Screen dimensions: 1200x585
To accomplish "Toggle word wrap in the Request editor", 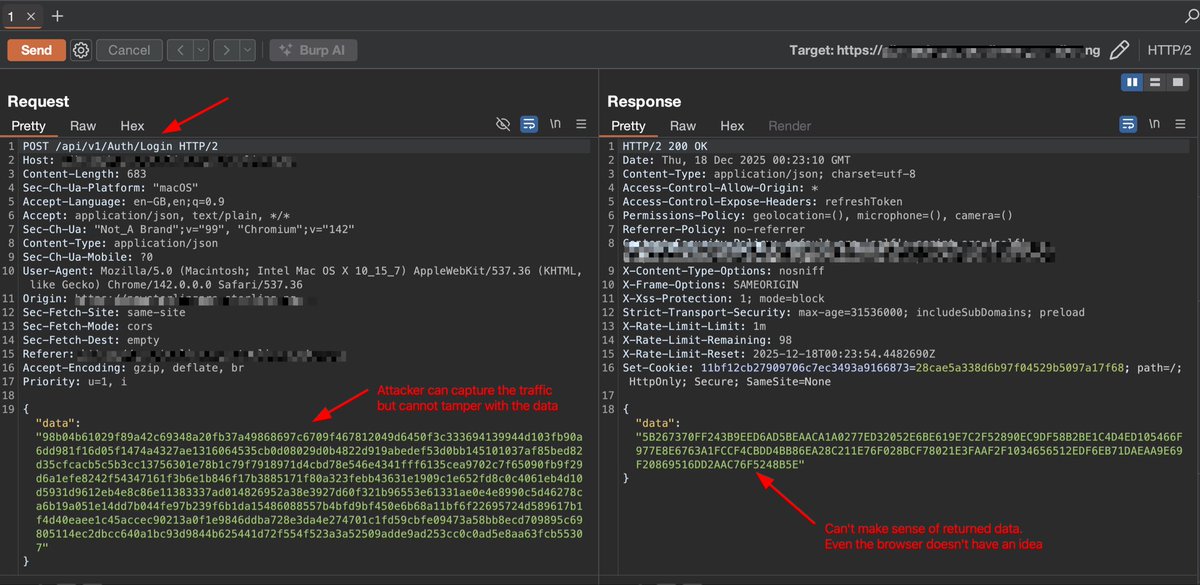I will (x=528, y=124).
